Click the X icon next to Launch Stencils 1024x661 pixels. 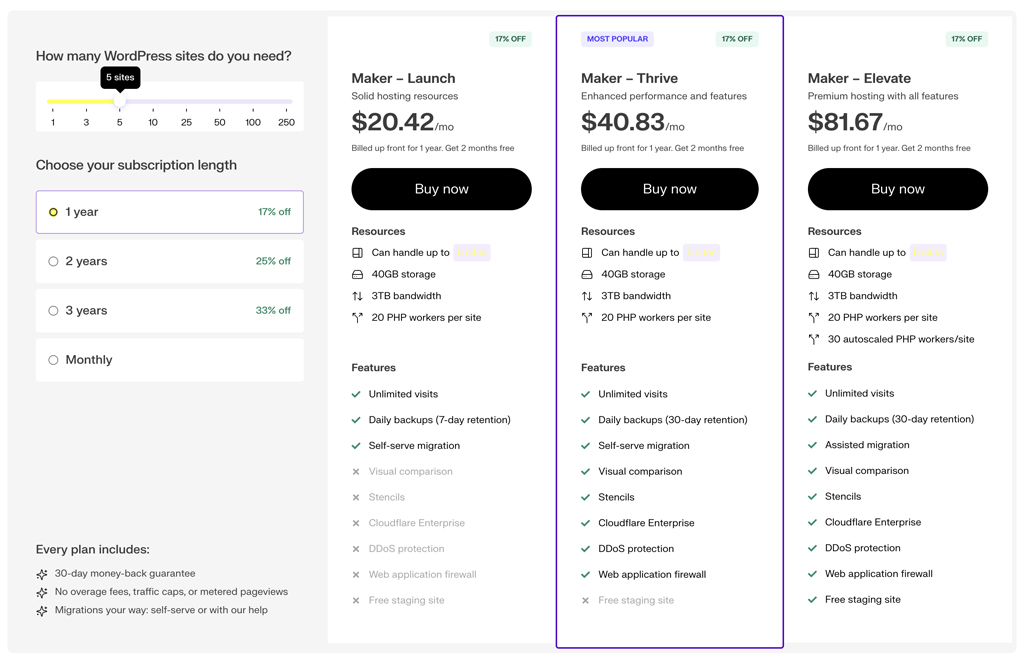(356, 497)
